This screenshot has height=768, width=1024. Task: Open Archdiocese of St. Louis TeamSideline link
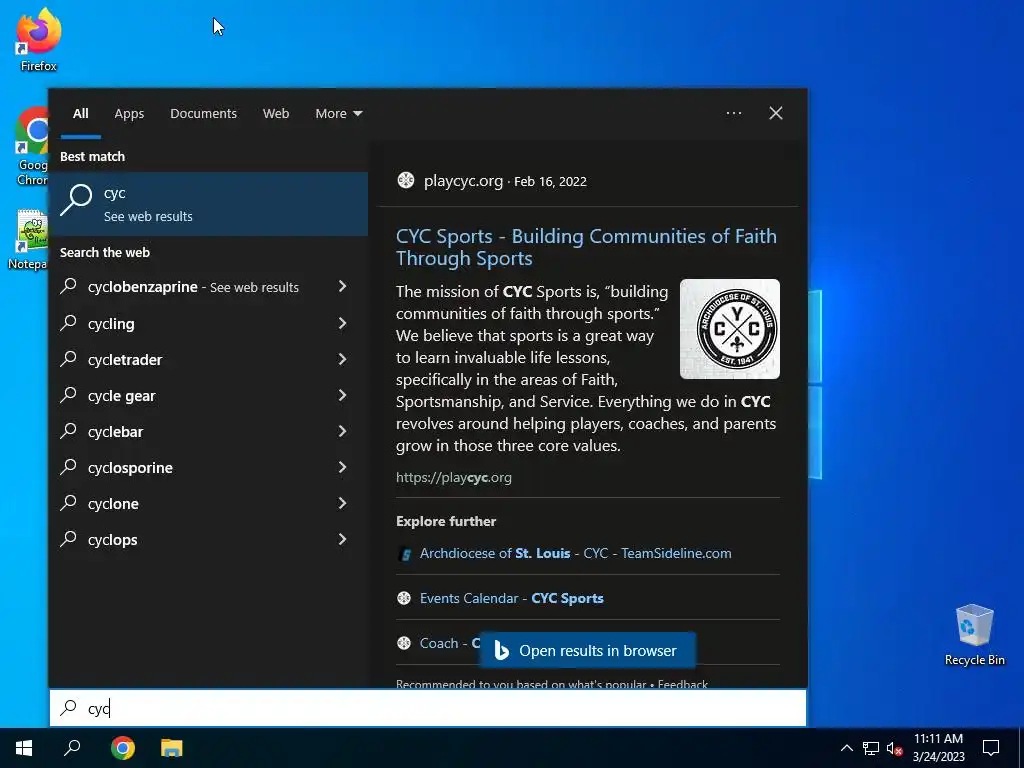tap(575, 553)
